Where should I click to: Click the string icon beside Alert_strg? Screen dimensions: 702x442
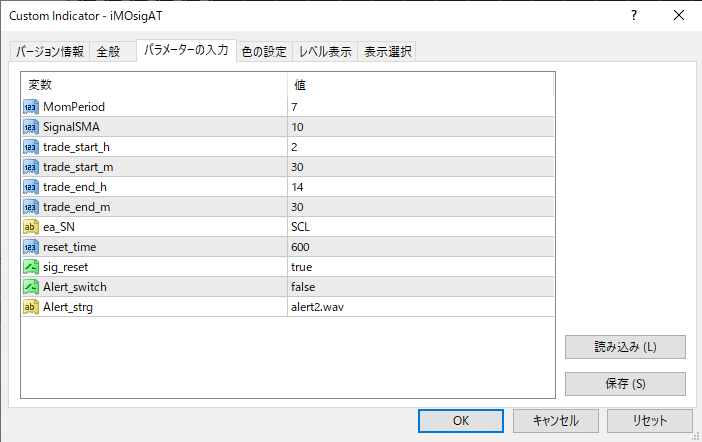tap(30, 307)
